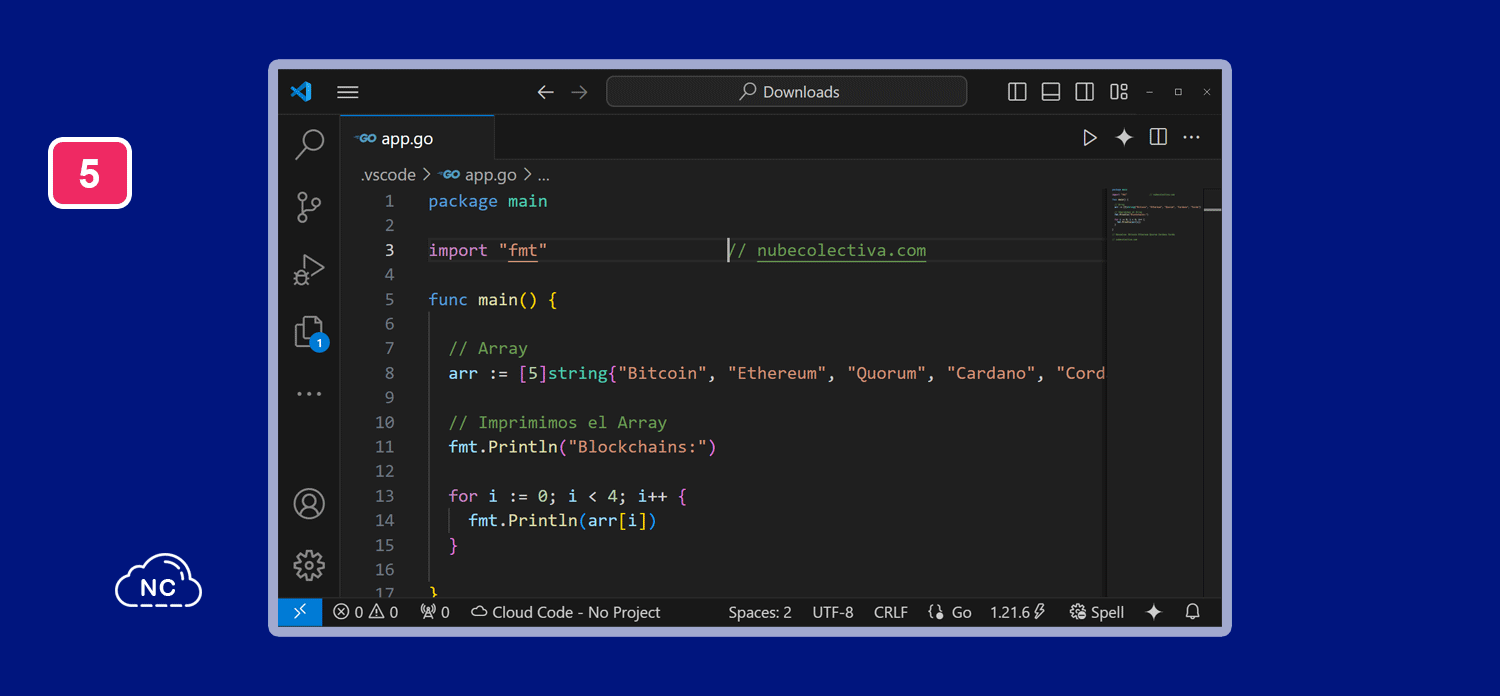
Task: Split the editor to the right
Action: click(x=1158, y=137)
